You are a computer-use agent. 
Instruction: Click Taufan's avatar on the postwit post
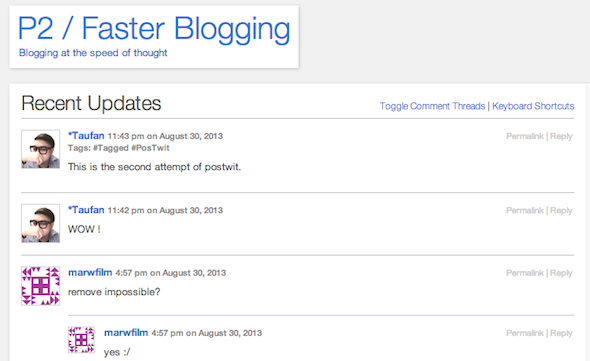pyautogui.click(x=41, y=149)
